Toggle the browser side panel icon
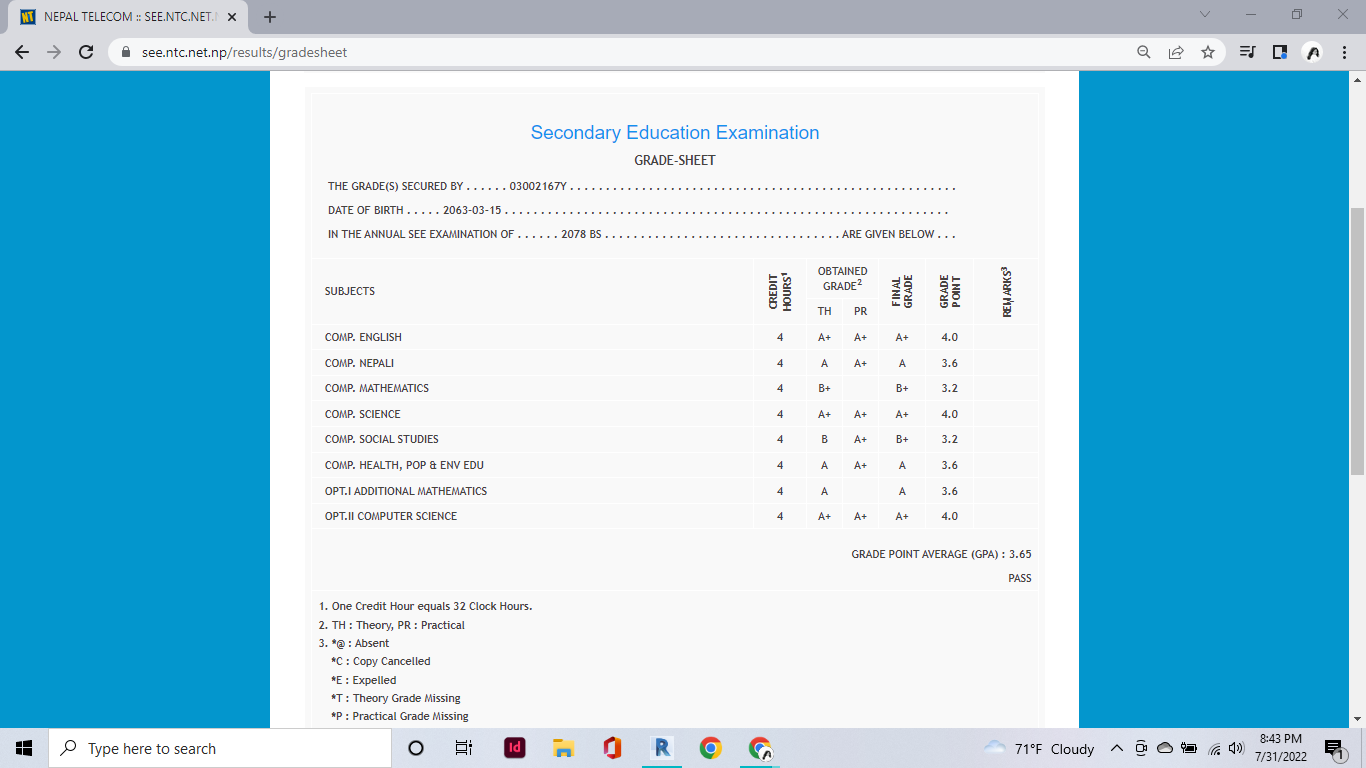This screenshot has height=768, width=1366. (x=1279, y=52)
